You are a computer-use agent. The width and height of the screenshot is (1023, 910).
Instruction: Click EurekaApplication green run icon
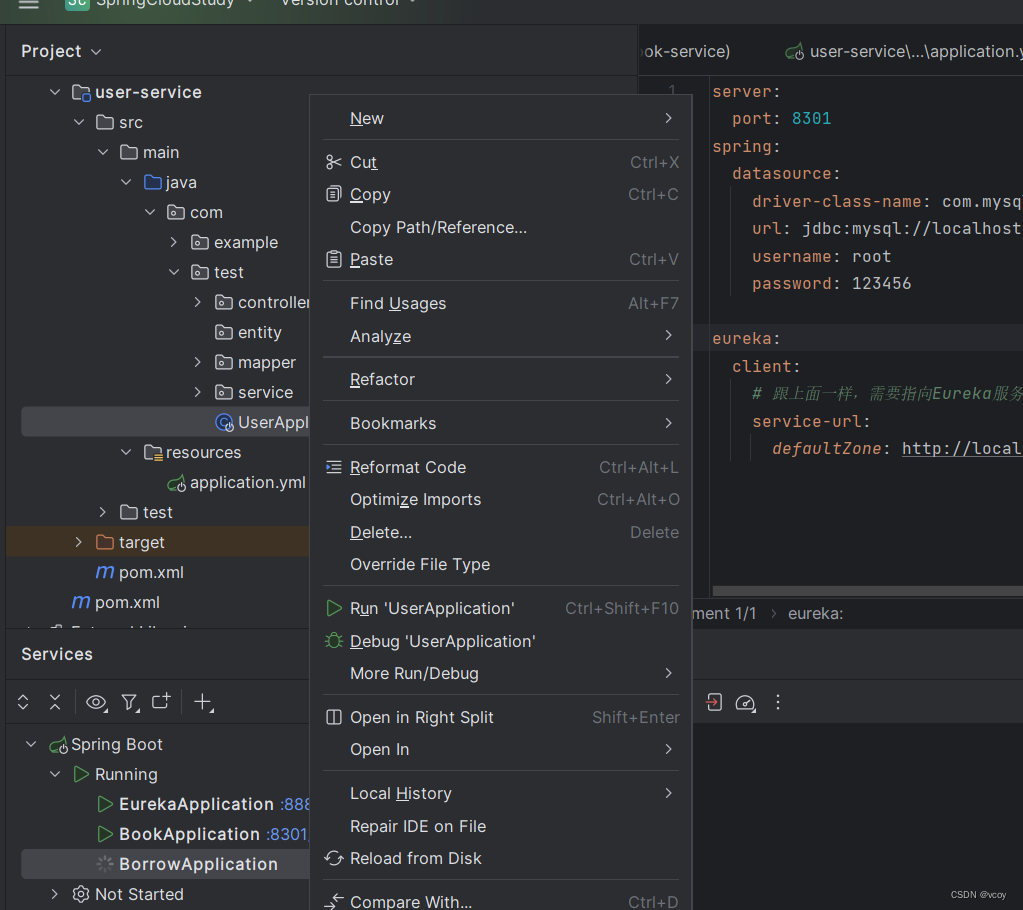(x=104, y=804)
